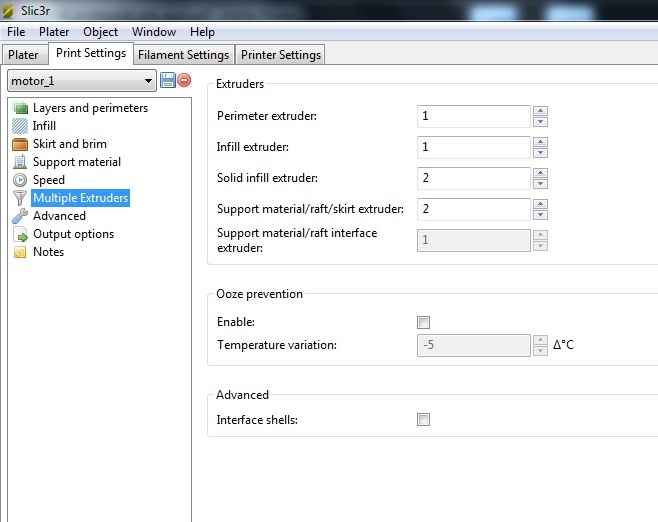Switch to the Printer Settings tab

281,55
